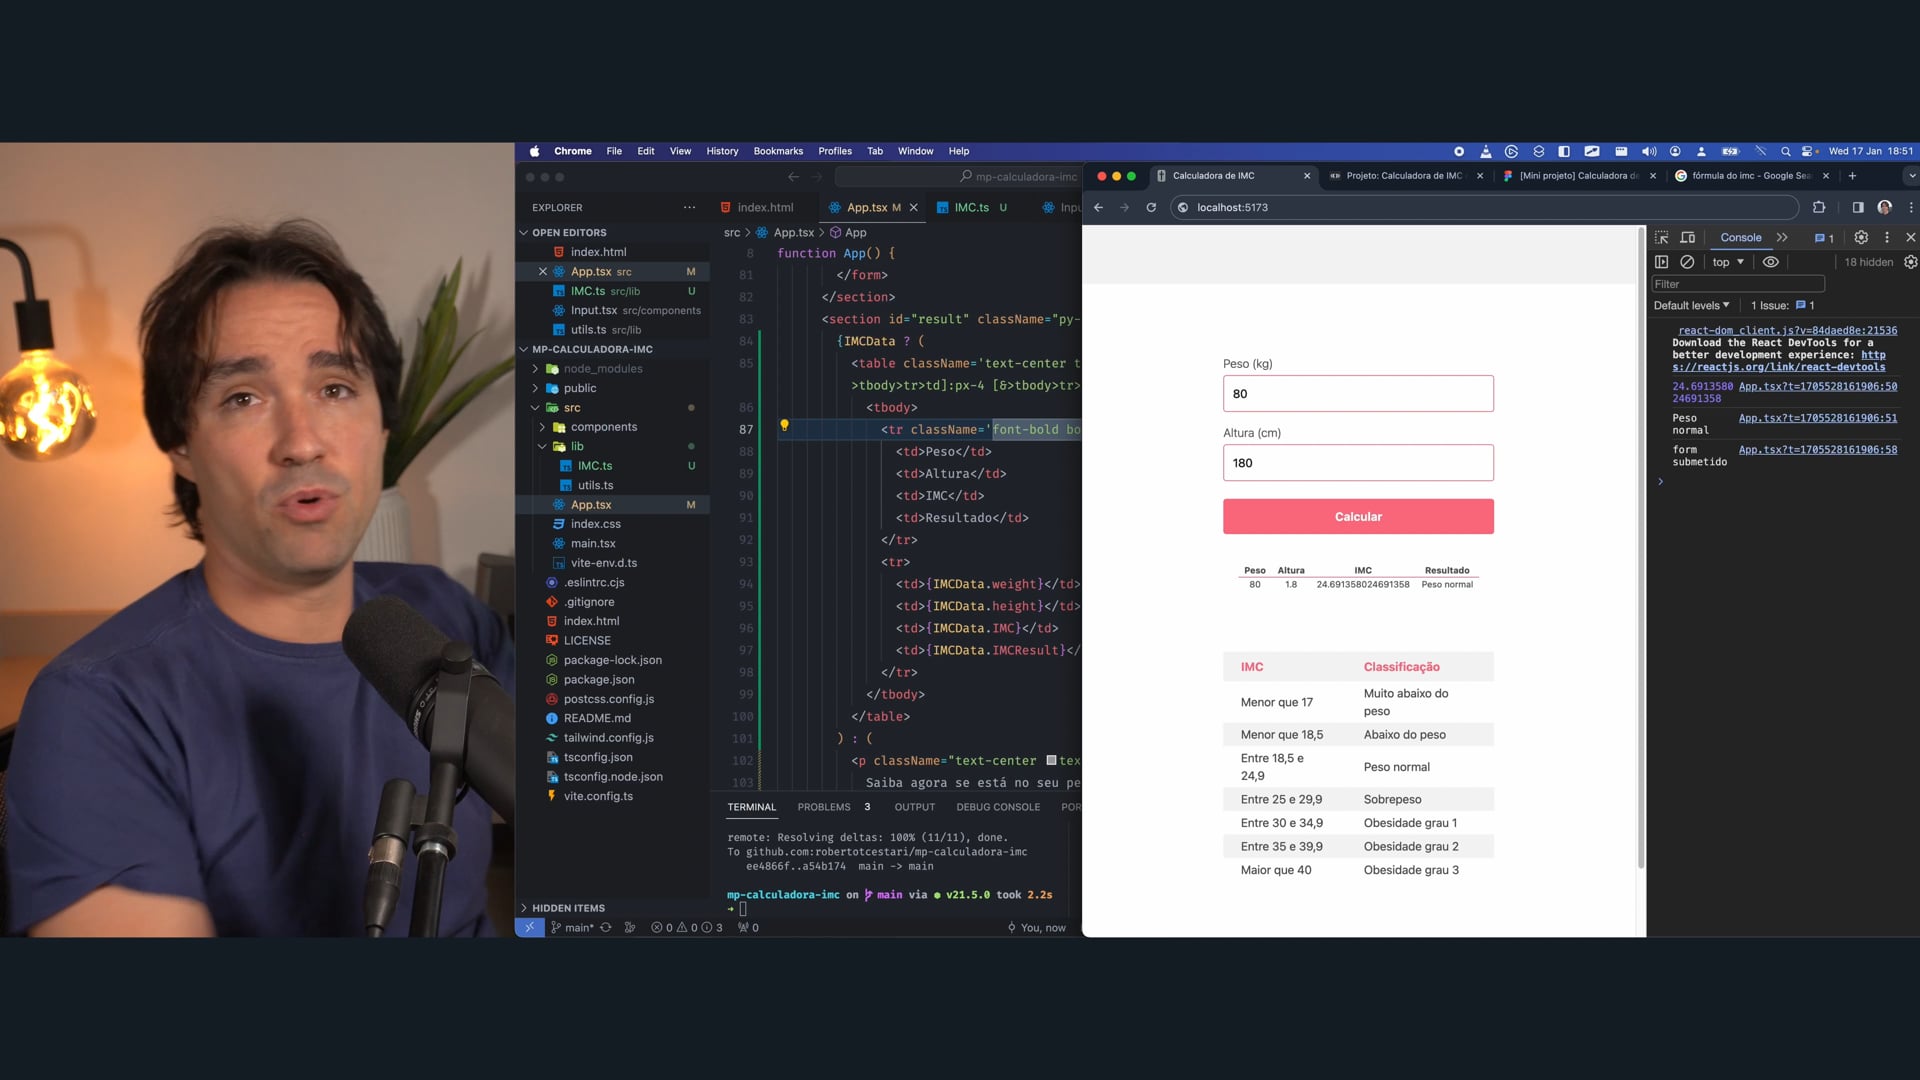
Task: Open the Default levels dropdown
Action: tap(1691, 305)
